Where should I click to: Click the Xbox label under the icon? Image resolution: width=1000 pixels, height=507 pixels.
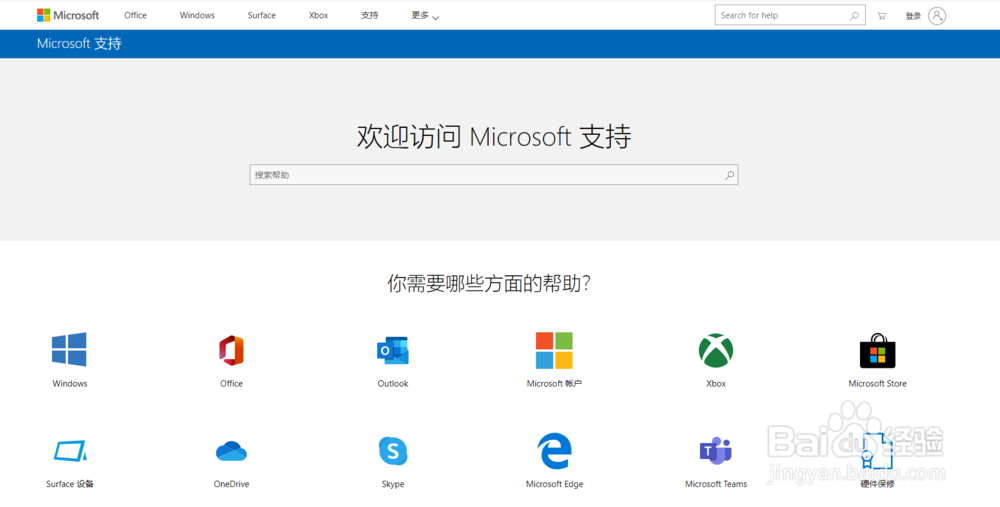[x=716, y=383]
